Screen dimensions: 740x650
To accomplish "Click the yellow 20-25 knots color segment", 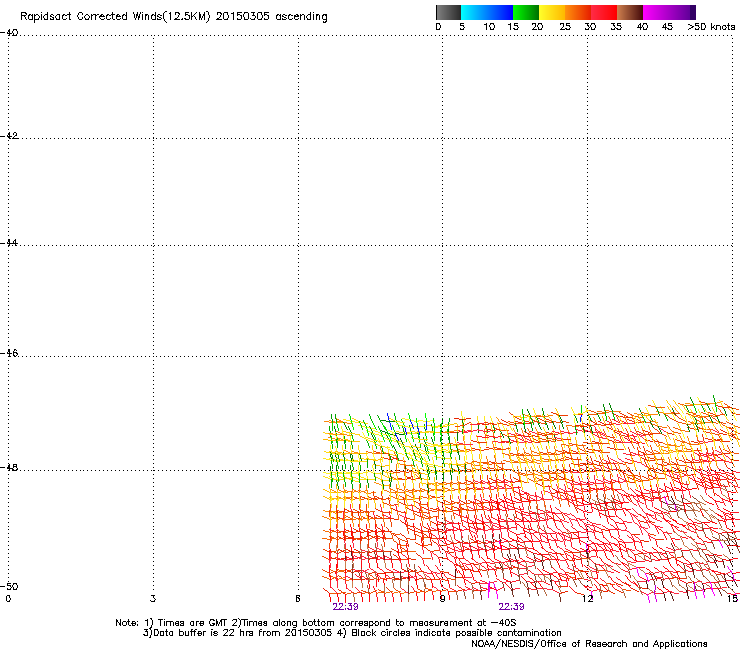I will point(552,12).
